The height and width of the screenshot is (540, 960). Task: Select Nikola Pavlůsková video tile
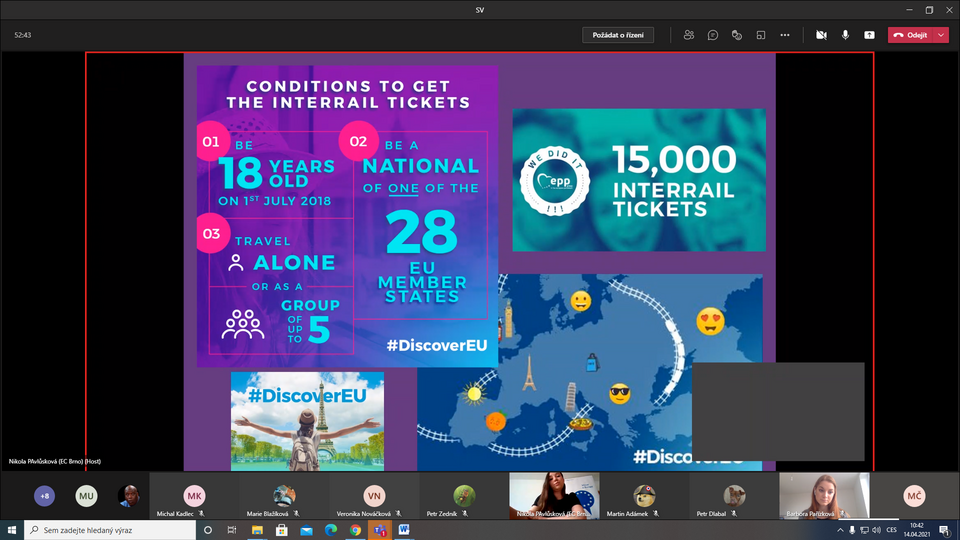click(554, 496)
